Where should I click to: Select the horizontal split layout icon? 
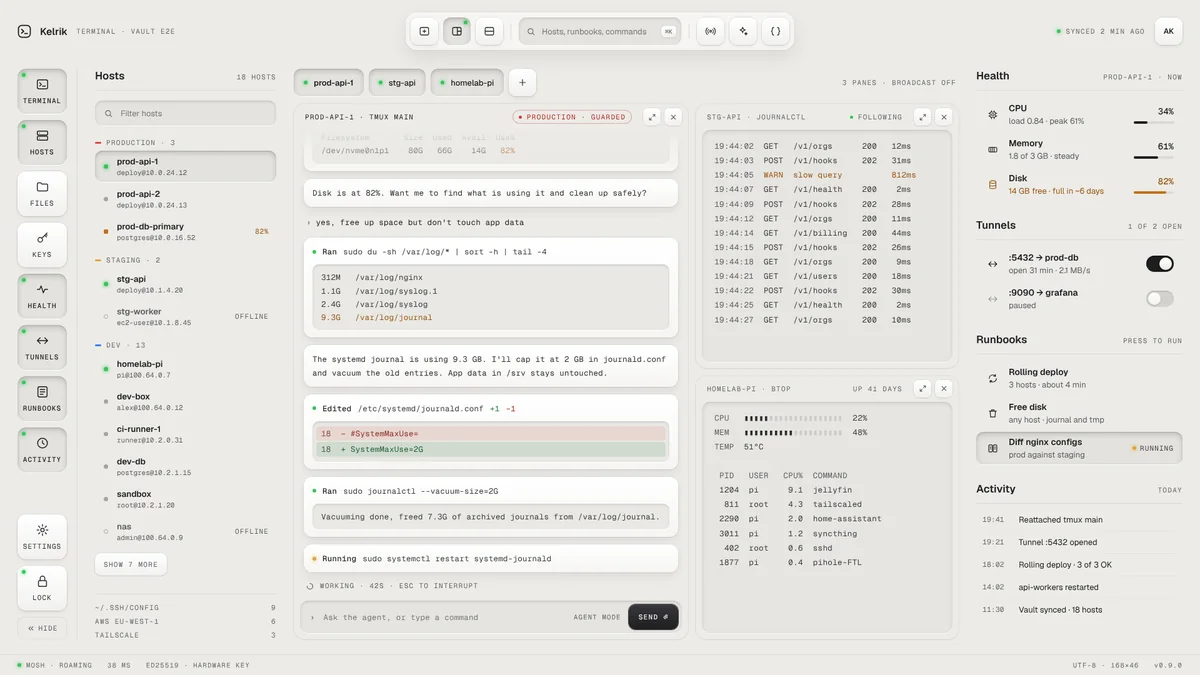point(489,31)
